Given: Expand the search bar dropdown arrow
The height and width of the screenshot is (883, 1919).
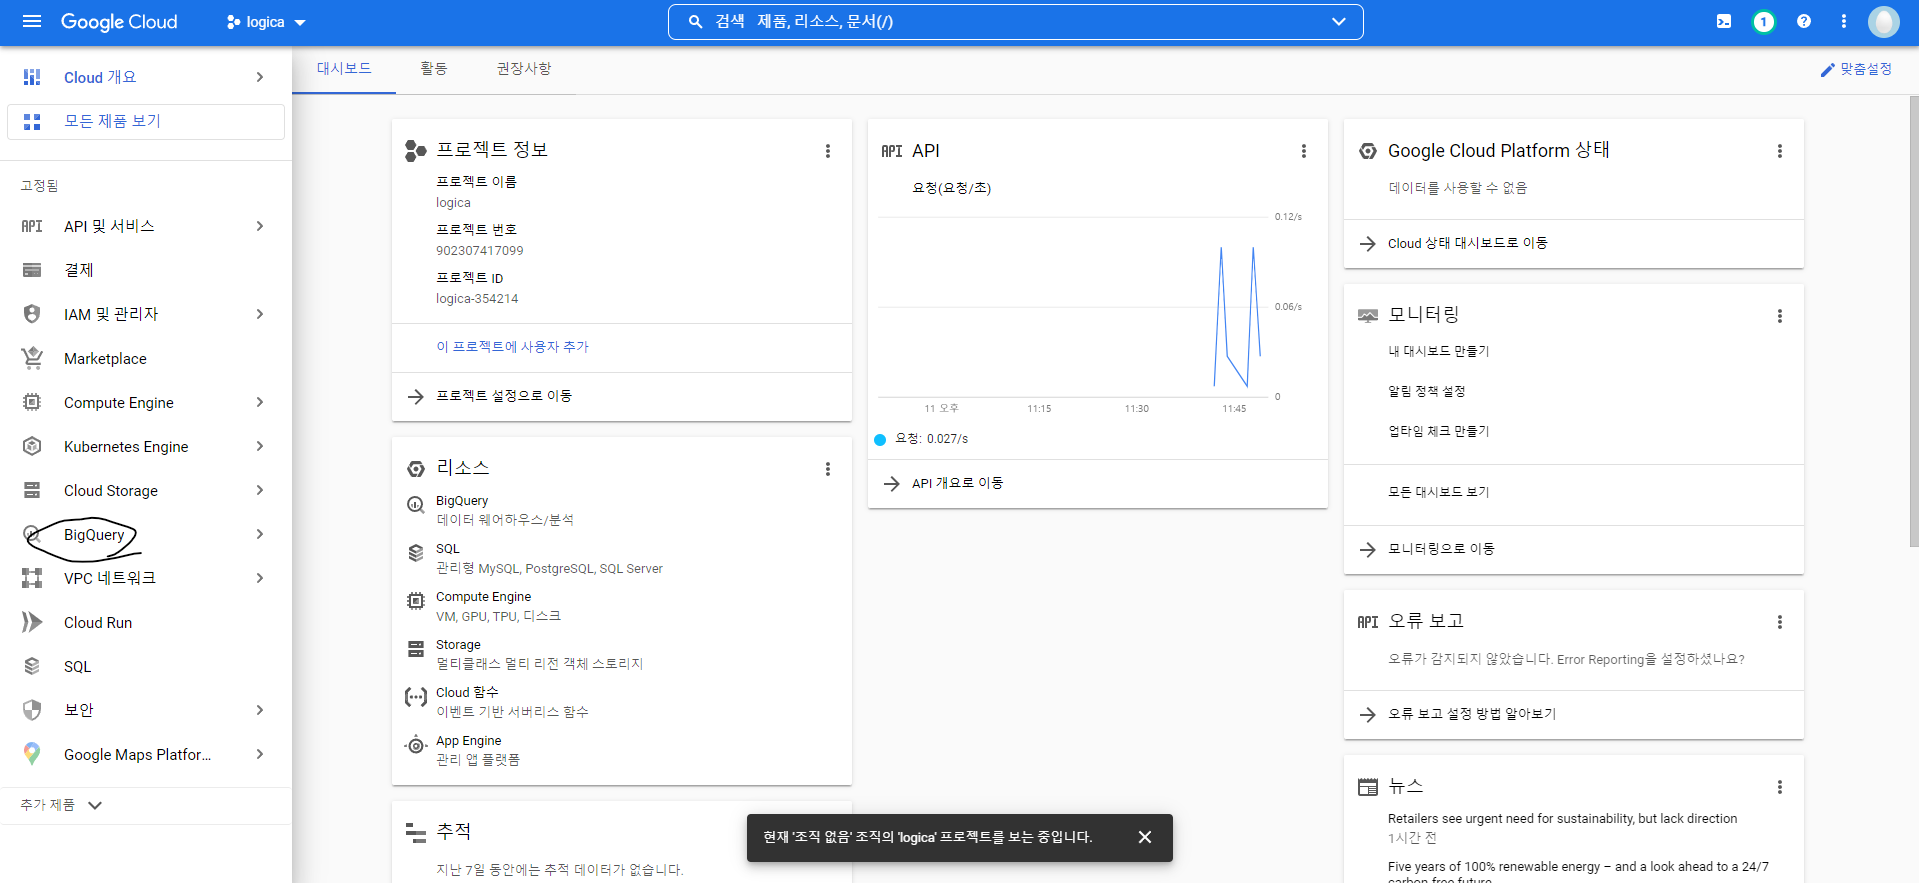Looking at the screenshot, I should [1339, 22].
